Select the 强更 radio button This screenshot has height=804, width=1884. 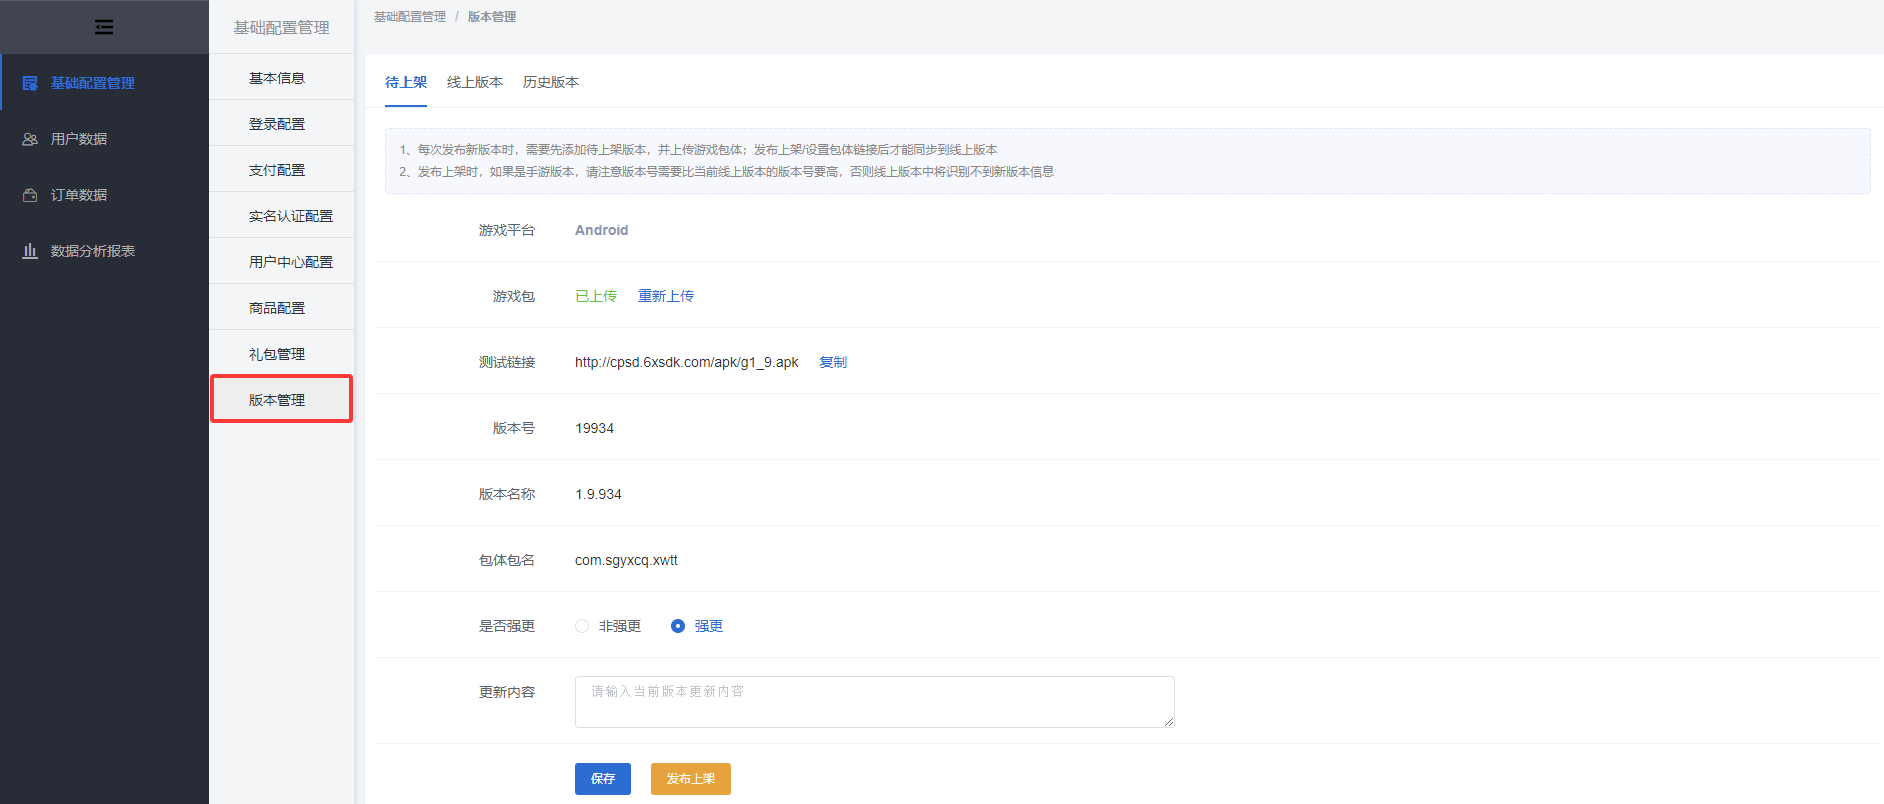pyautogui.click(x=678, y=626)
